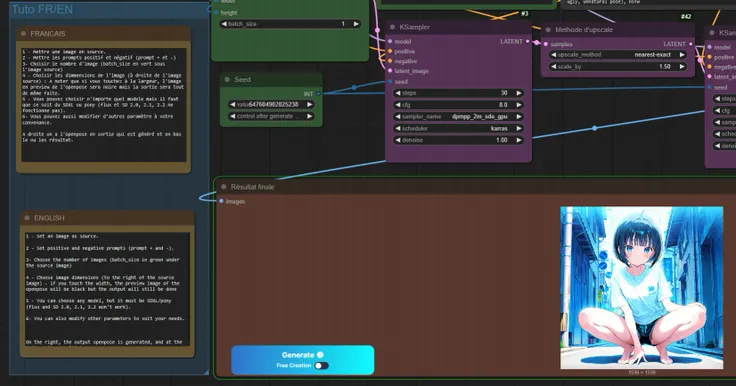Open the generated anime image thumbnail
Image resolution: width=736 pixels, height=386 pixels.
(x=642, y=288)
